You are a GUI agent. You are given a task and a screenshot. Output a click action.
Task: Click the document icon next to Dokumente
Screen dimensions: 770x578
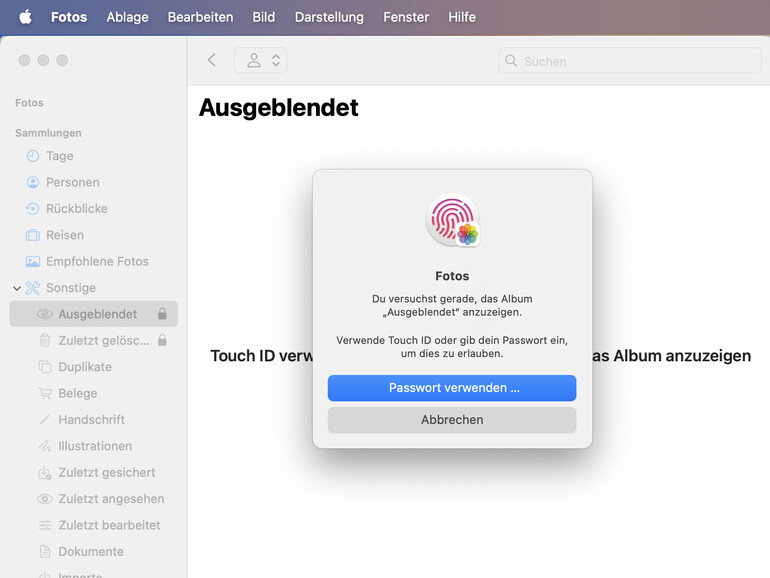click(x=45, y=551)
